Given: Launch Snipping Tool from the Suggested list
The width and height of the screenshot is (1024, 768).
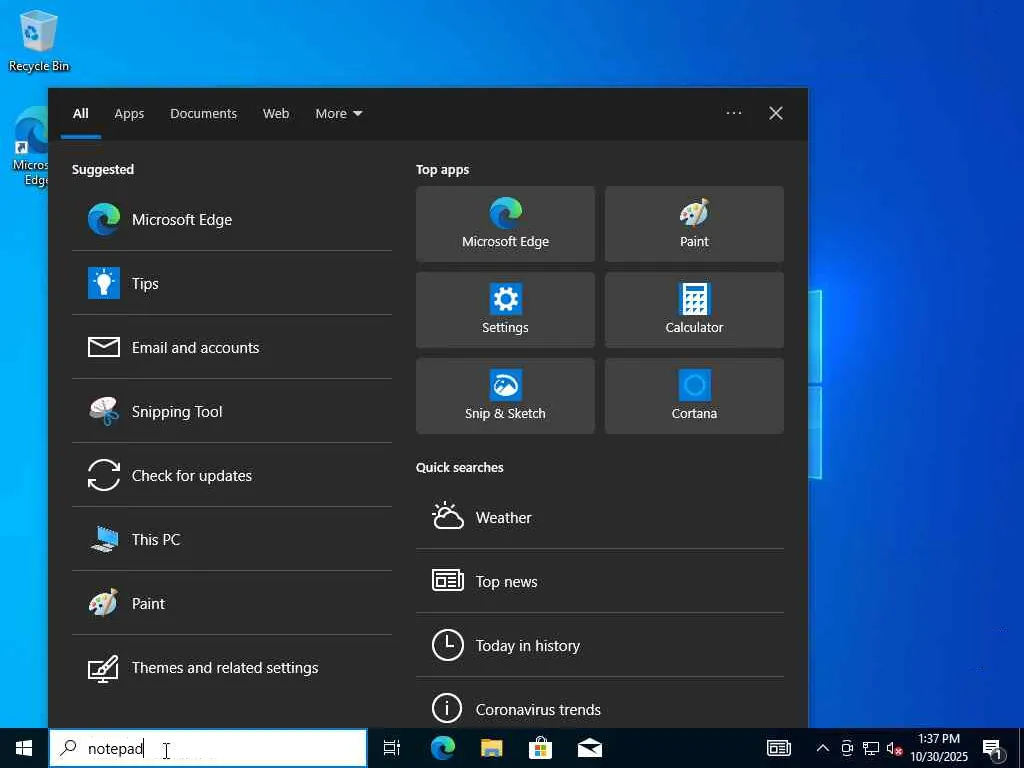Looking at the screenshot, I should pyautogui.click(x=231, y=411).
